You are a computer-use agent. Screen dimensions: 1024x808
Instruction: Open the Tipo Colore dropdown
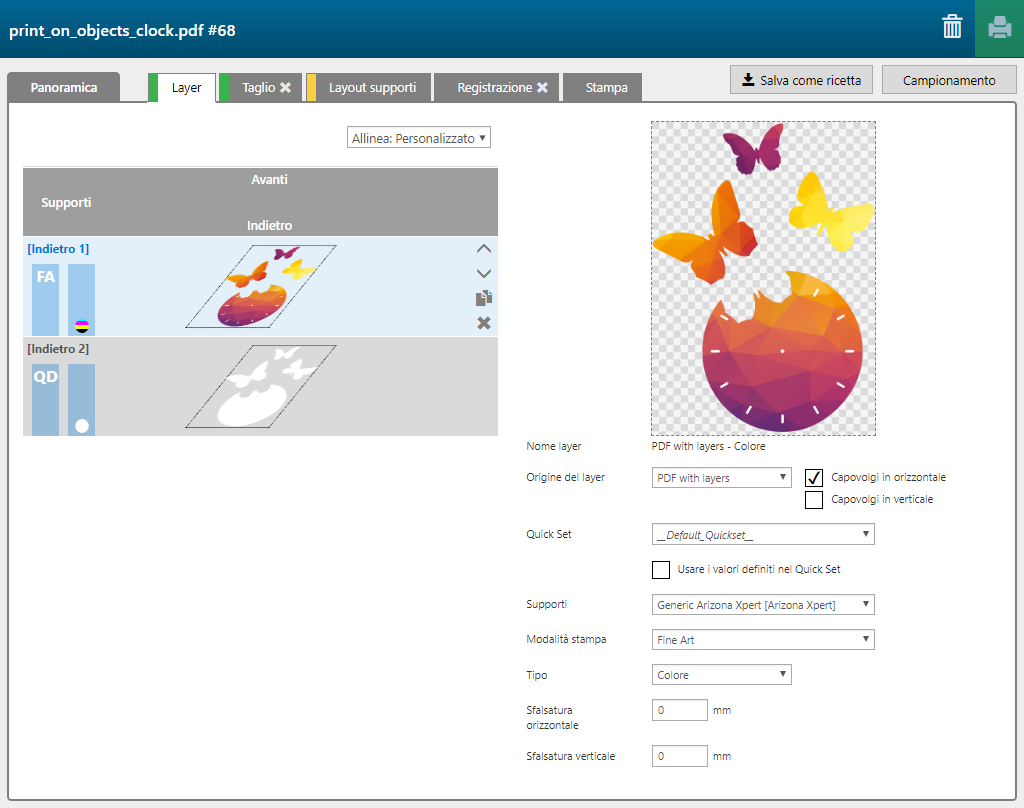click(722, 675)
